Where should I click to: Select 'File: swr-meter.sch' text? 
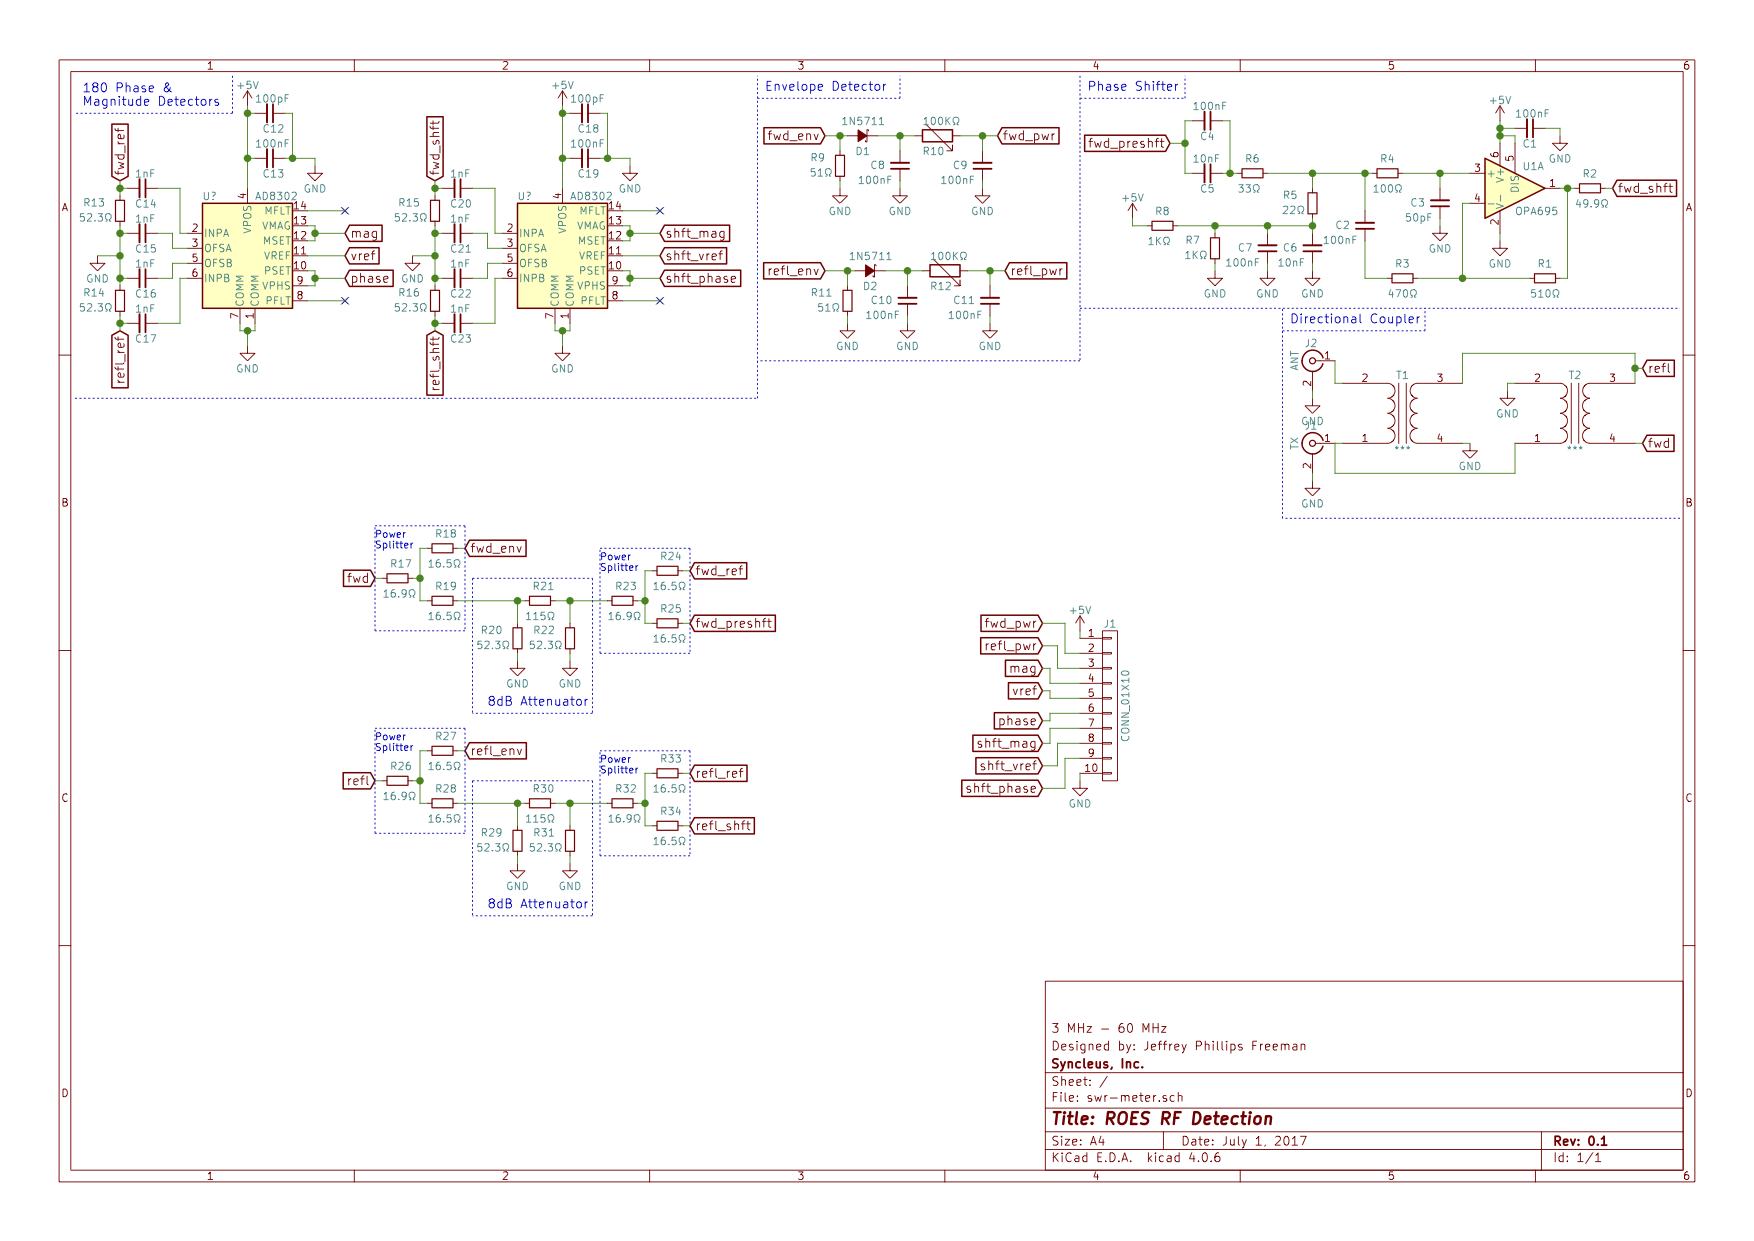[x=1117, y=1097]
